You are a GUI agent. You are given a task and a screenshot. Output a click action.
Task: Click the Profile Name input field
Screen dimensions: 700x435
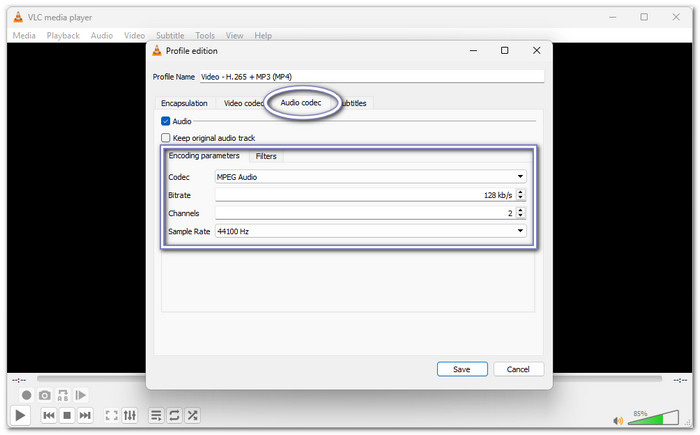(372, 77)
